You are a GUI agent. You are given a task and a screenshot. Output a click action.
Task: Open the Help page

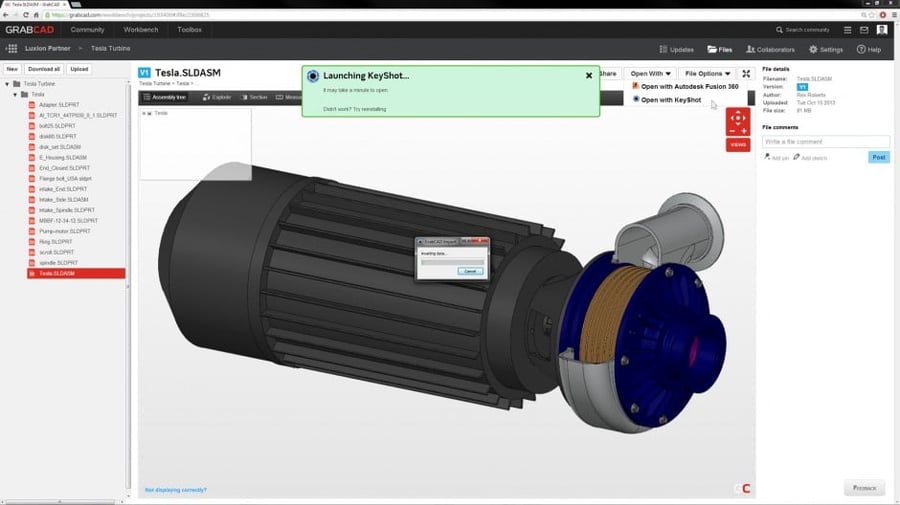coord(869,49)
